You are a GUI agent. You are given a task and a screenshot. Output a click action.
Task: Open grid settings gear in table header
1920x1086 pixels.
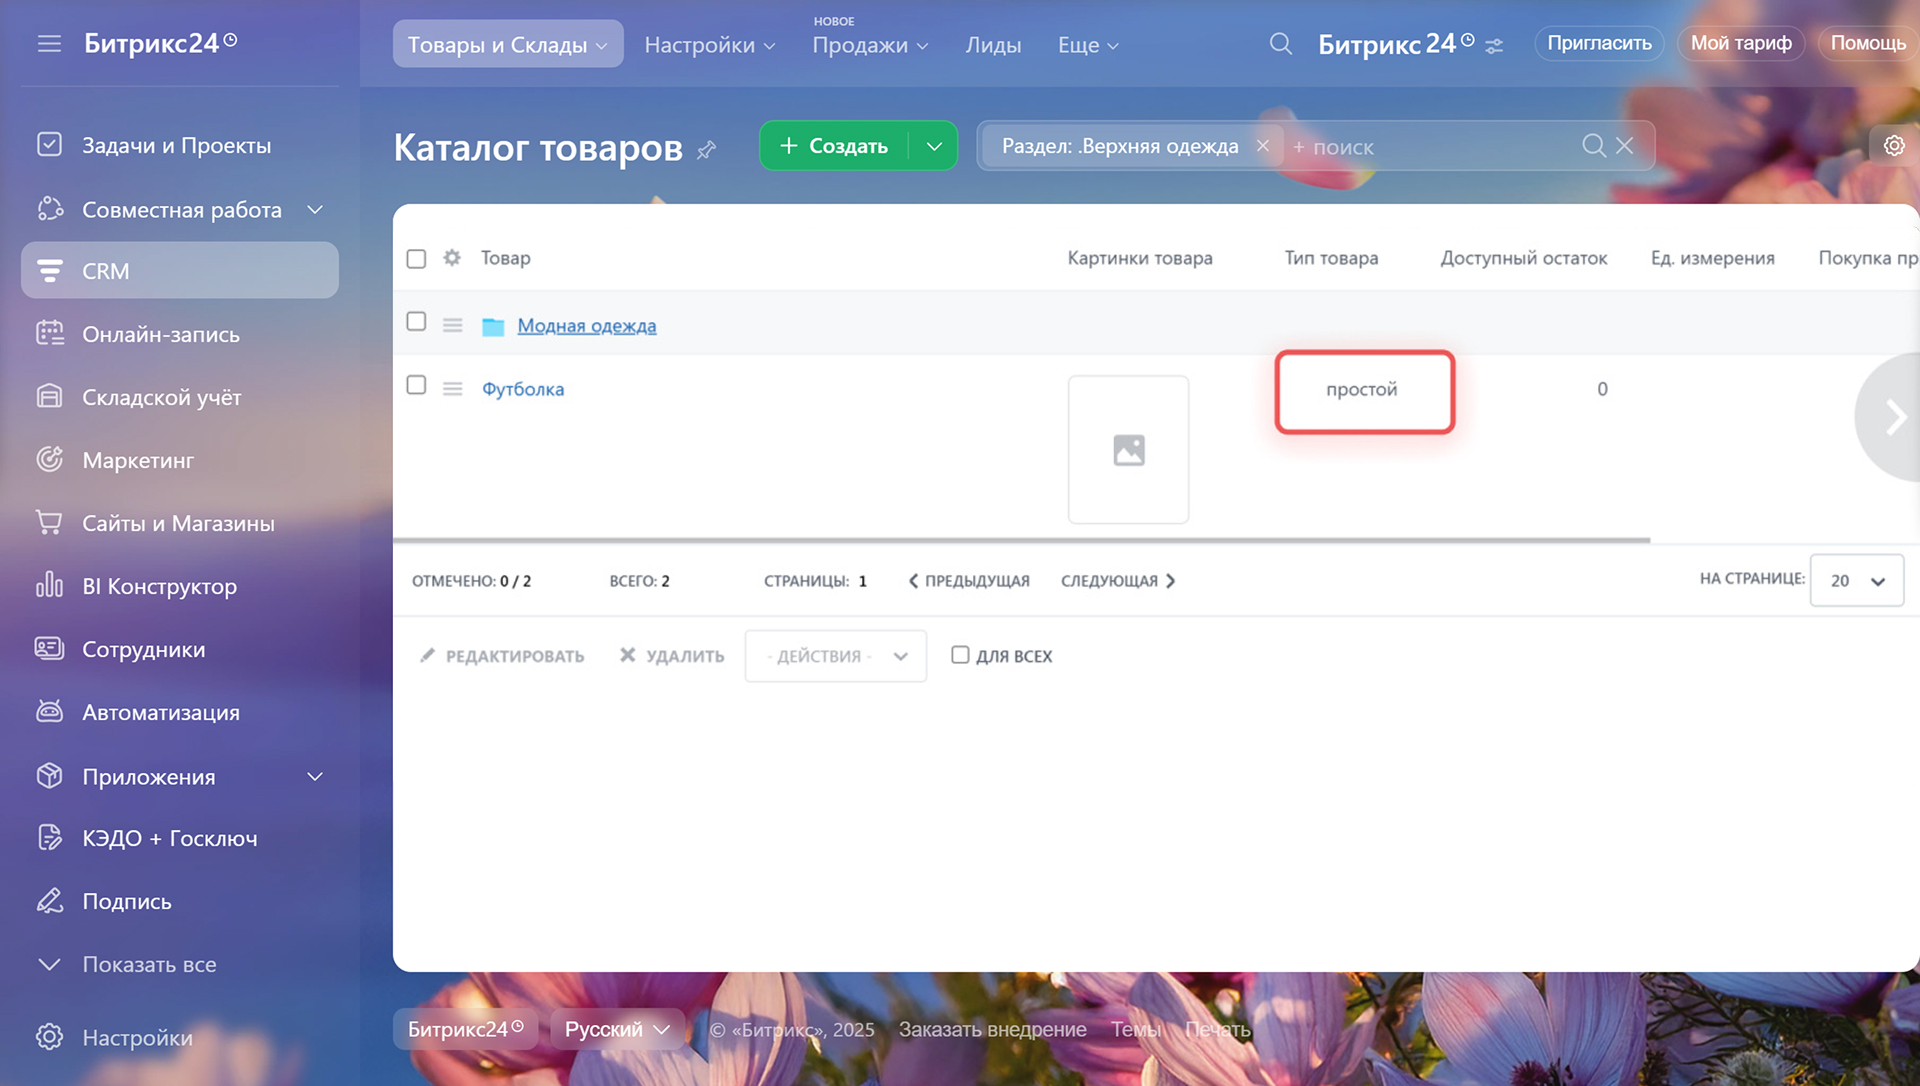click(452, 258)
